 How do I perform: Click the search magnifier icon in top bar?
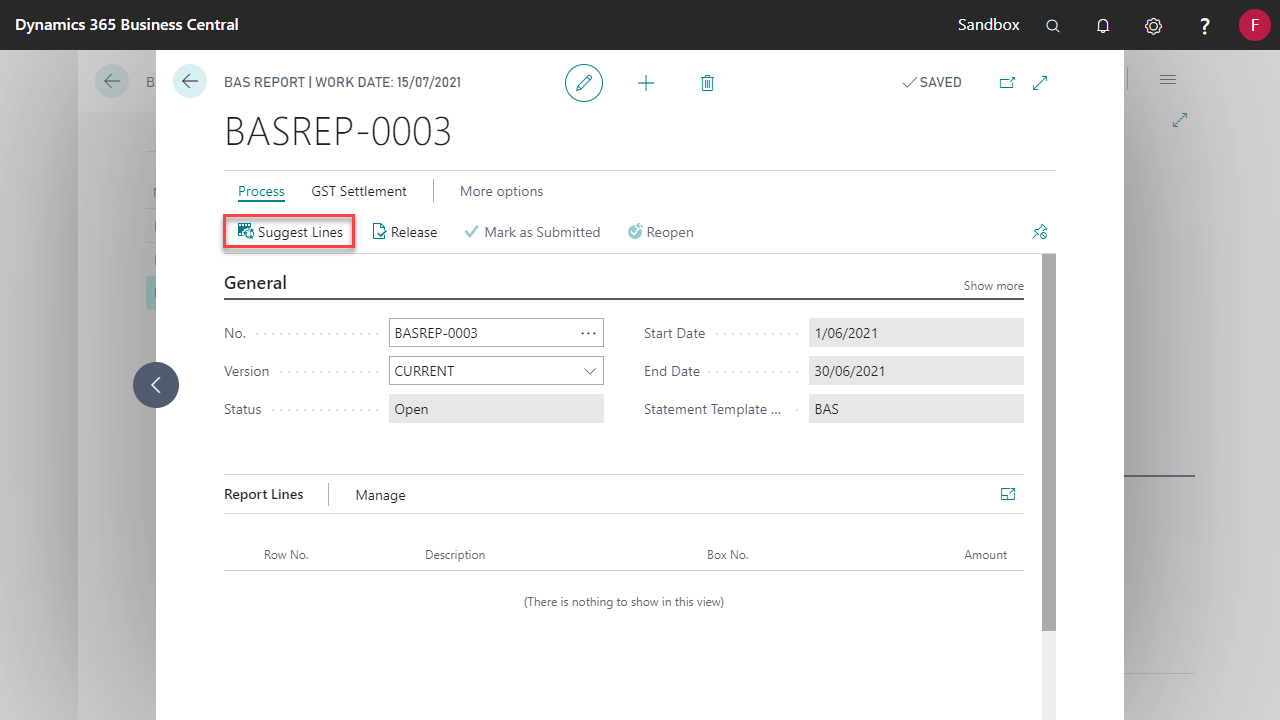pos(1052,26)
